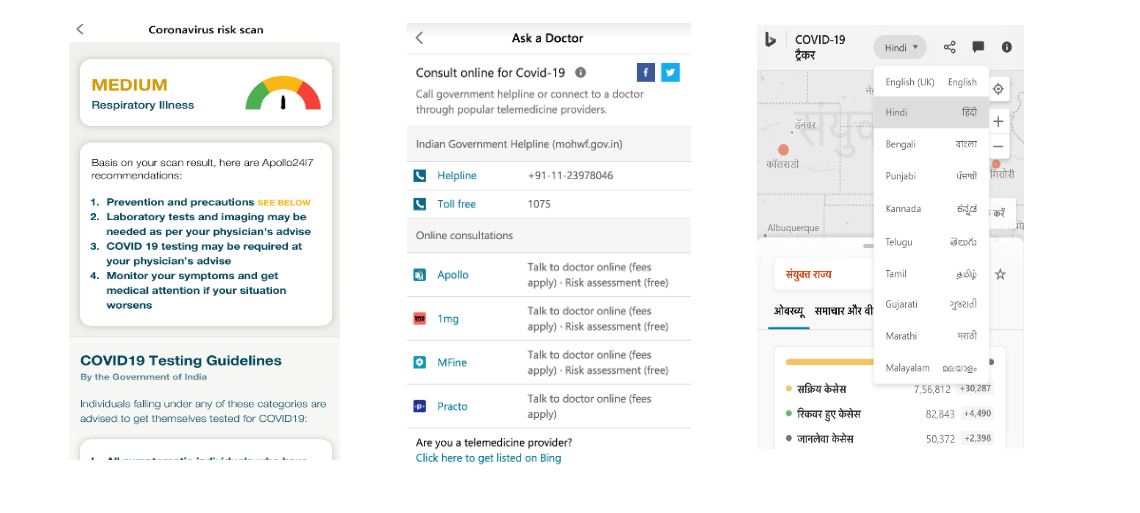Click the share icon in the tracker header
1140x513 pixels.
tap(950, 47)
